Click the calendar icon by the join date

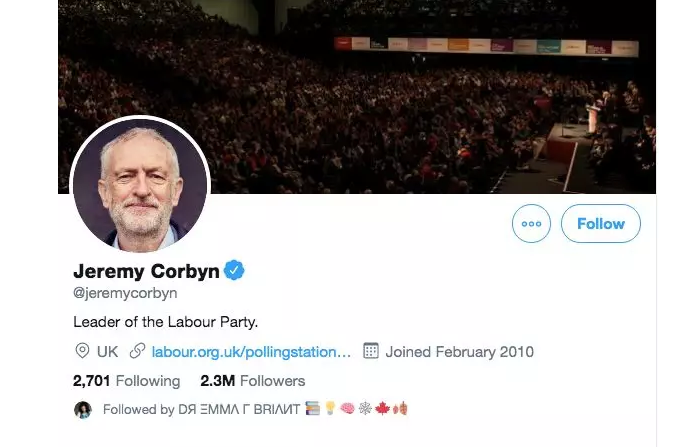(x=371, y=351)
